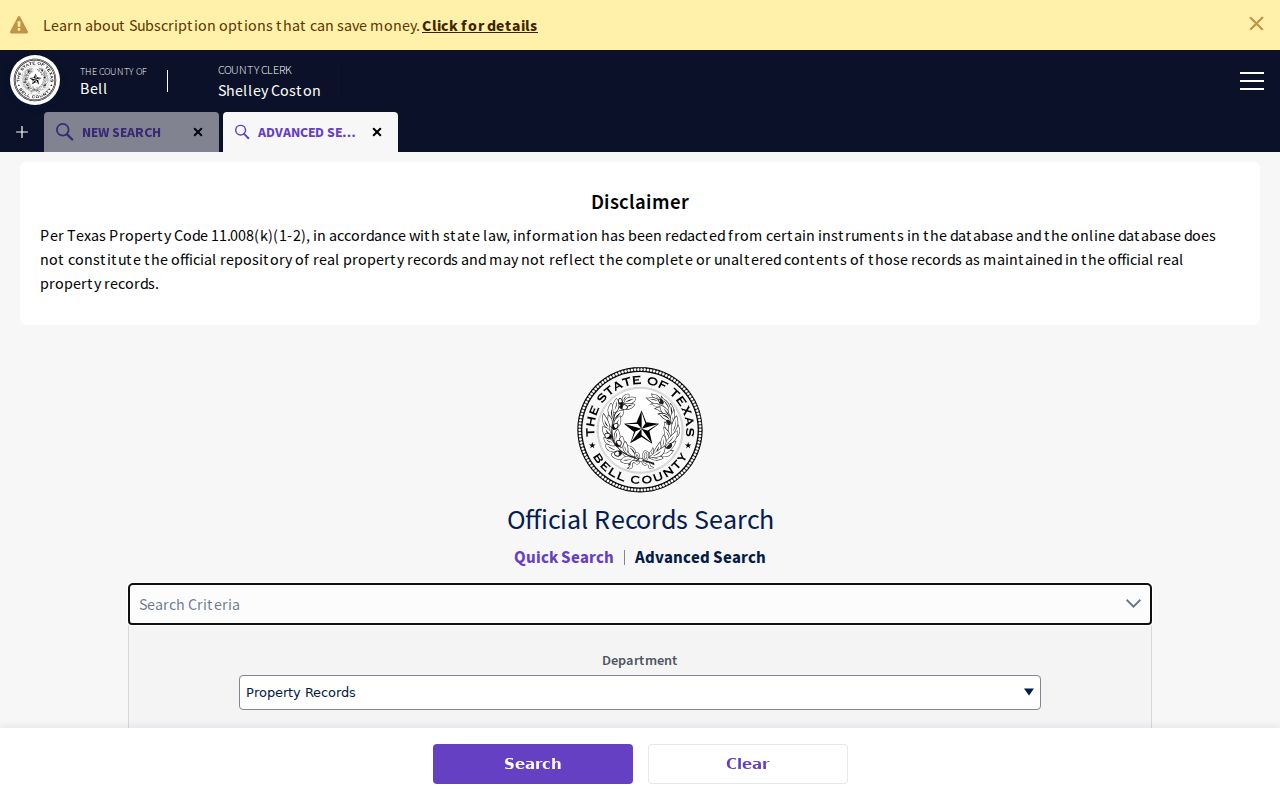The width and height of the screenshot is (1280, 800).
Task: Add a new tab with plus icon
Action: coord(22,132)
